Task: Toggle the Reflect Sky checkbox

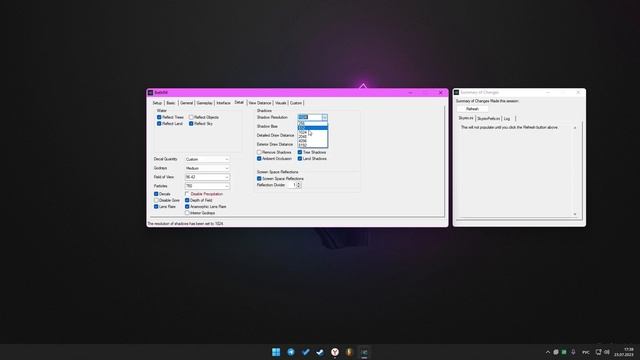Action: 191,123
